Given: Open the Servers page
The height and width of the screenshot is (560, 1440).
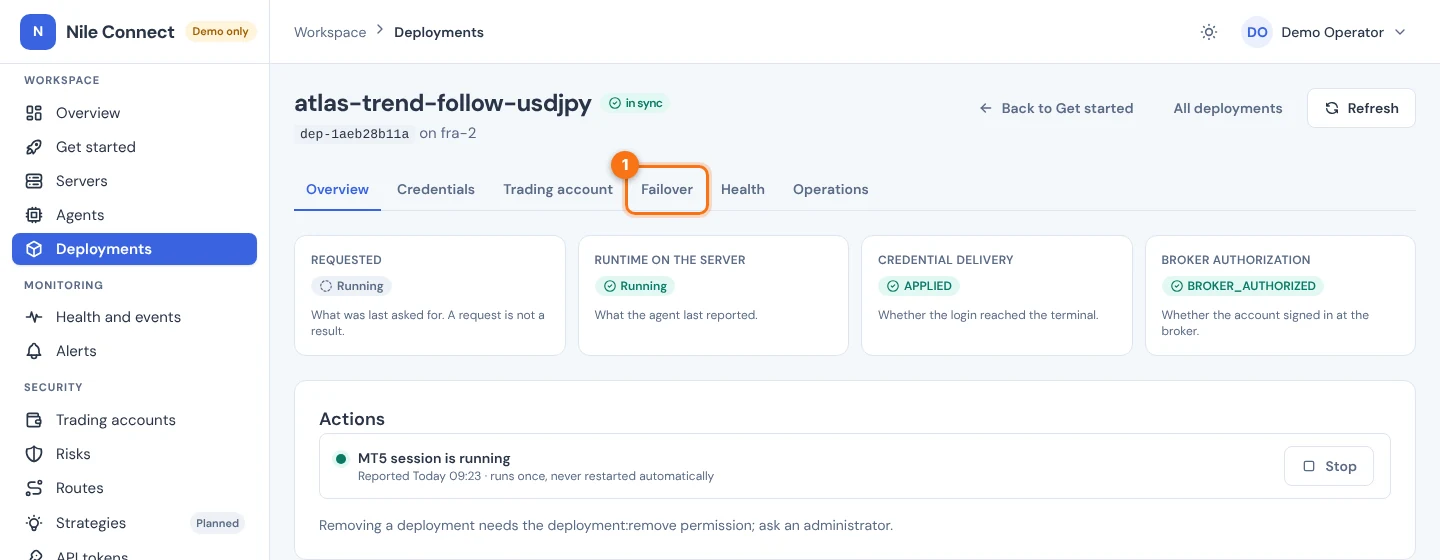Looking at the screenshot, I should (x=134, y=181).
